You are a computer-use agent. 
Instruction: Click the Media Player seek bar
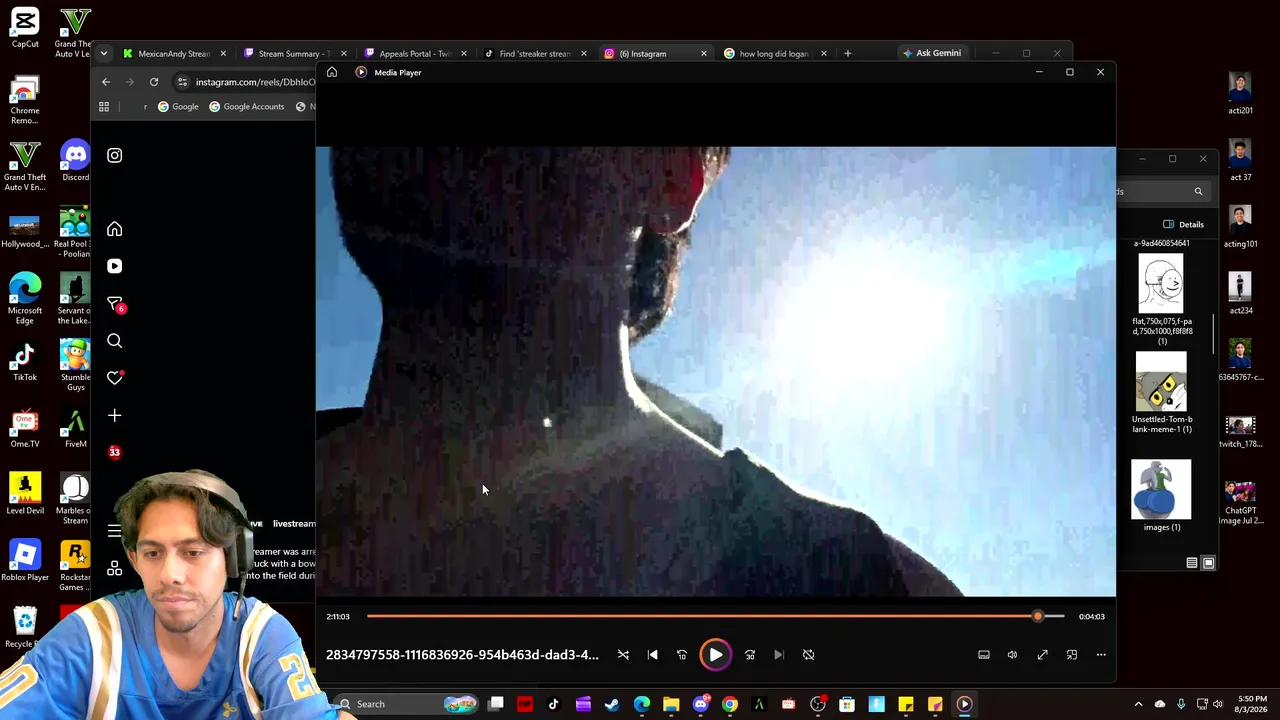point(715,616)
